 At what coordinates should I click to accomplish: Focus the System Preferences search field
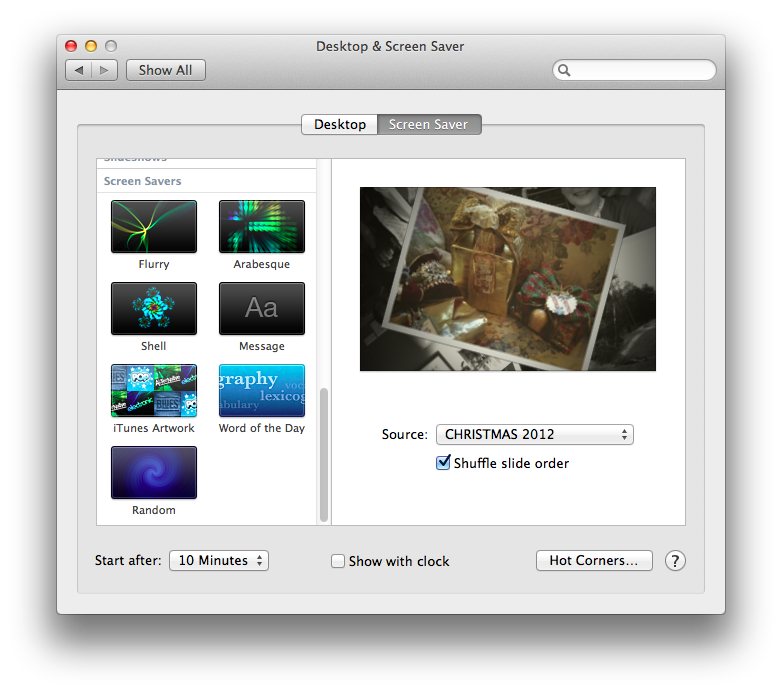[x=634, y=70]
